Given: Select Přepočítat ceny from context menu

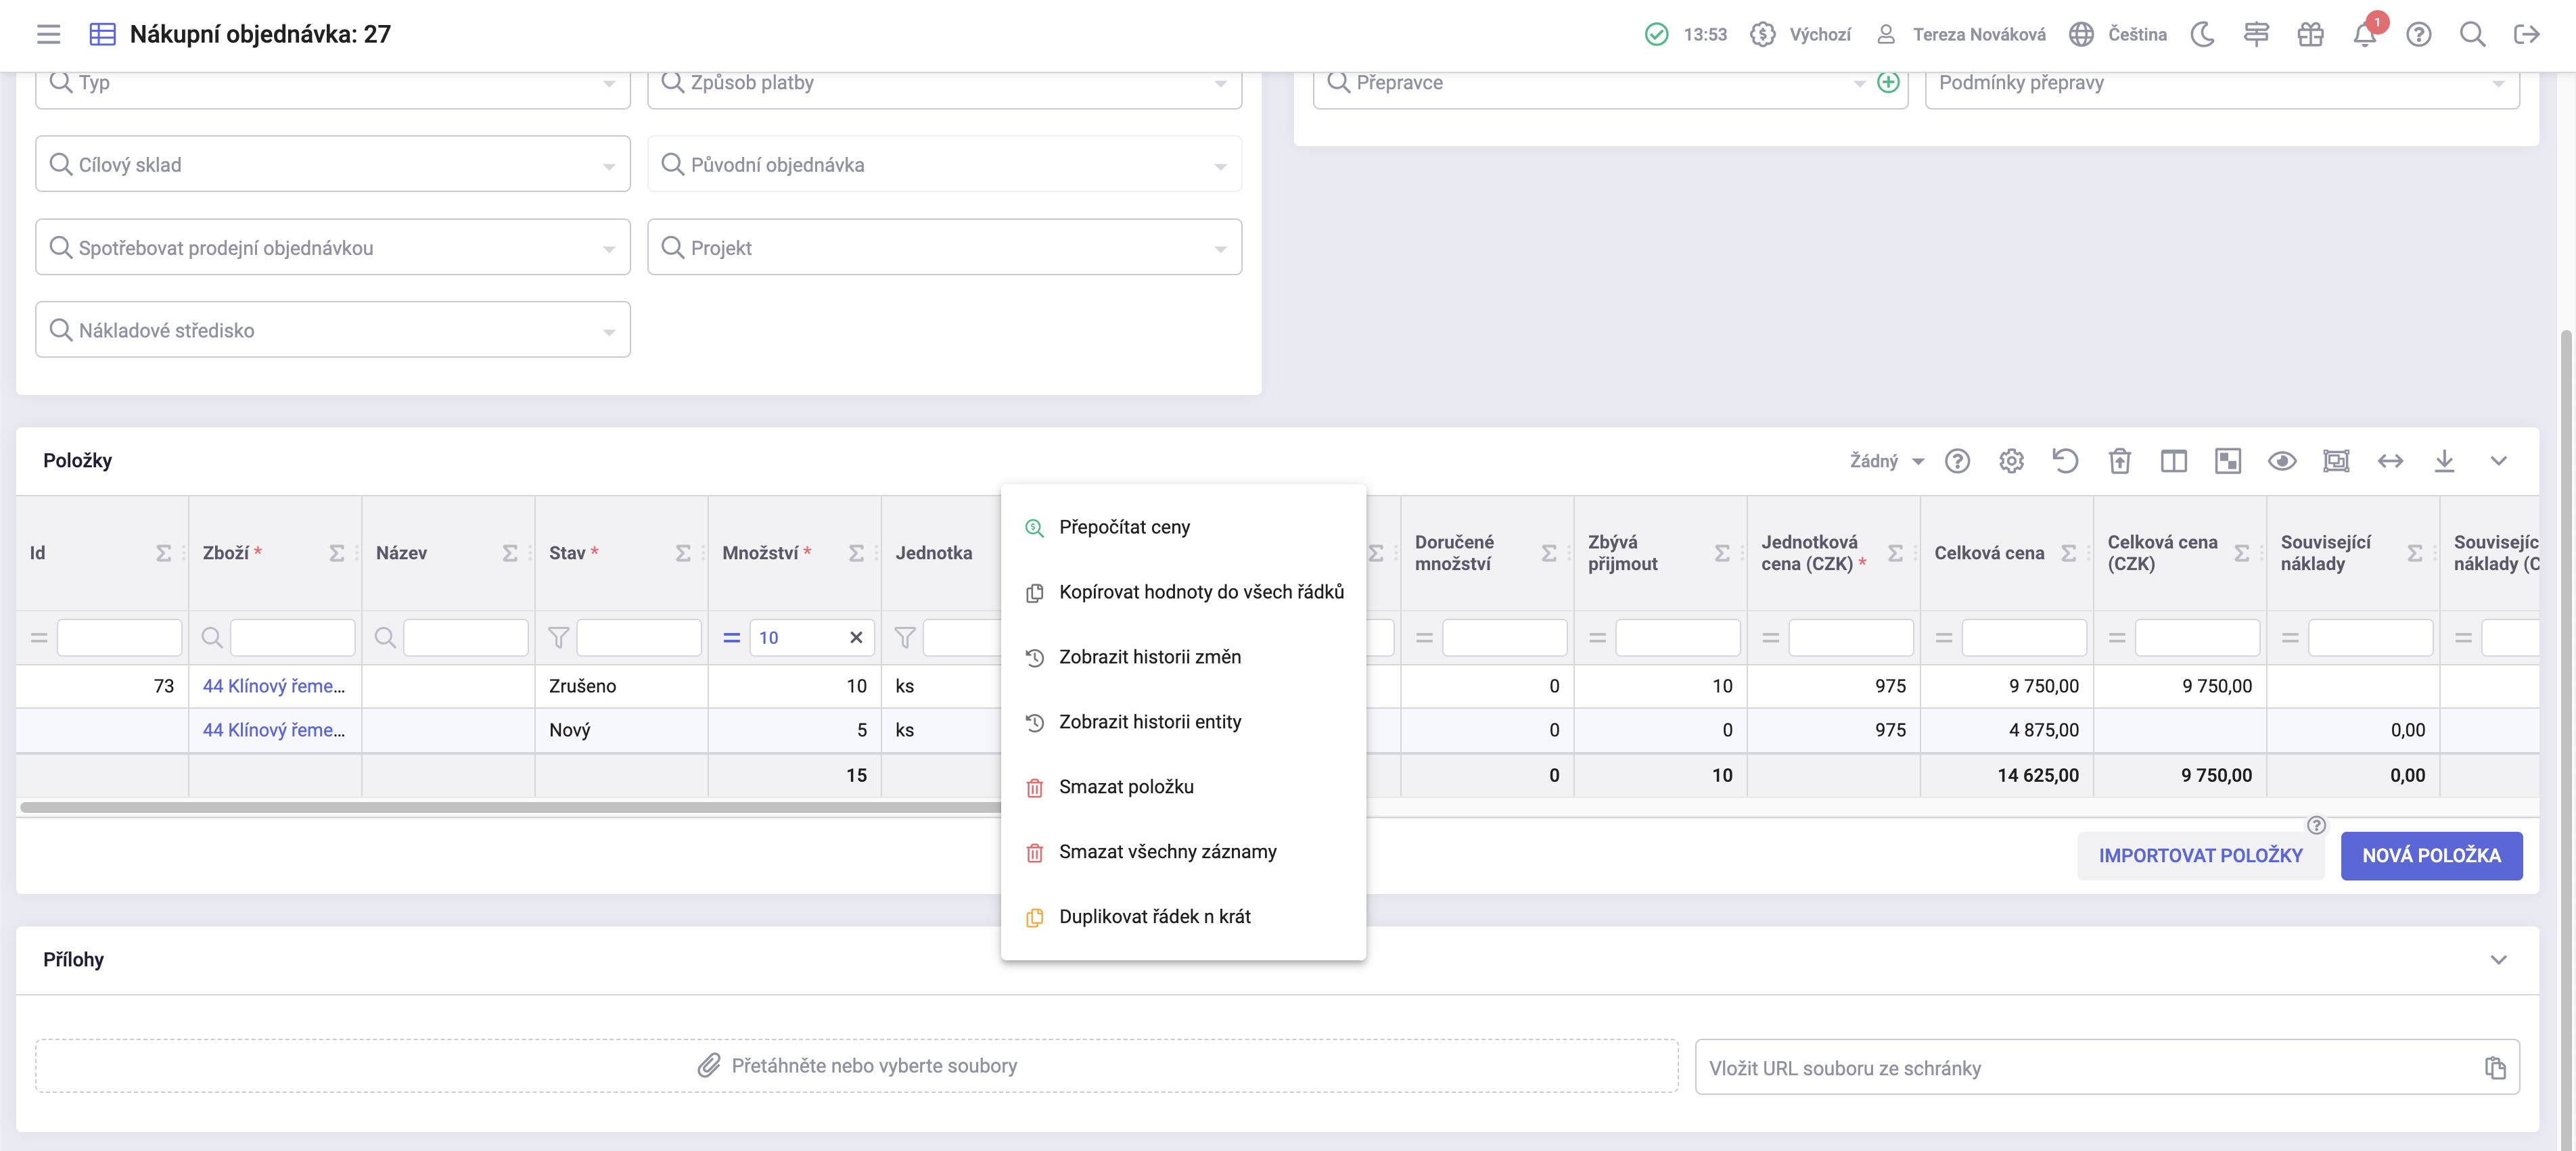Looking at the screenshot, I should pos(1124,527).
